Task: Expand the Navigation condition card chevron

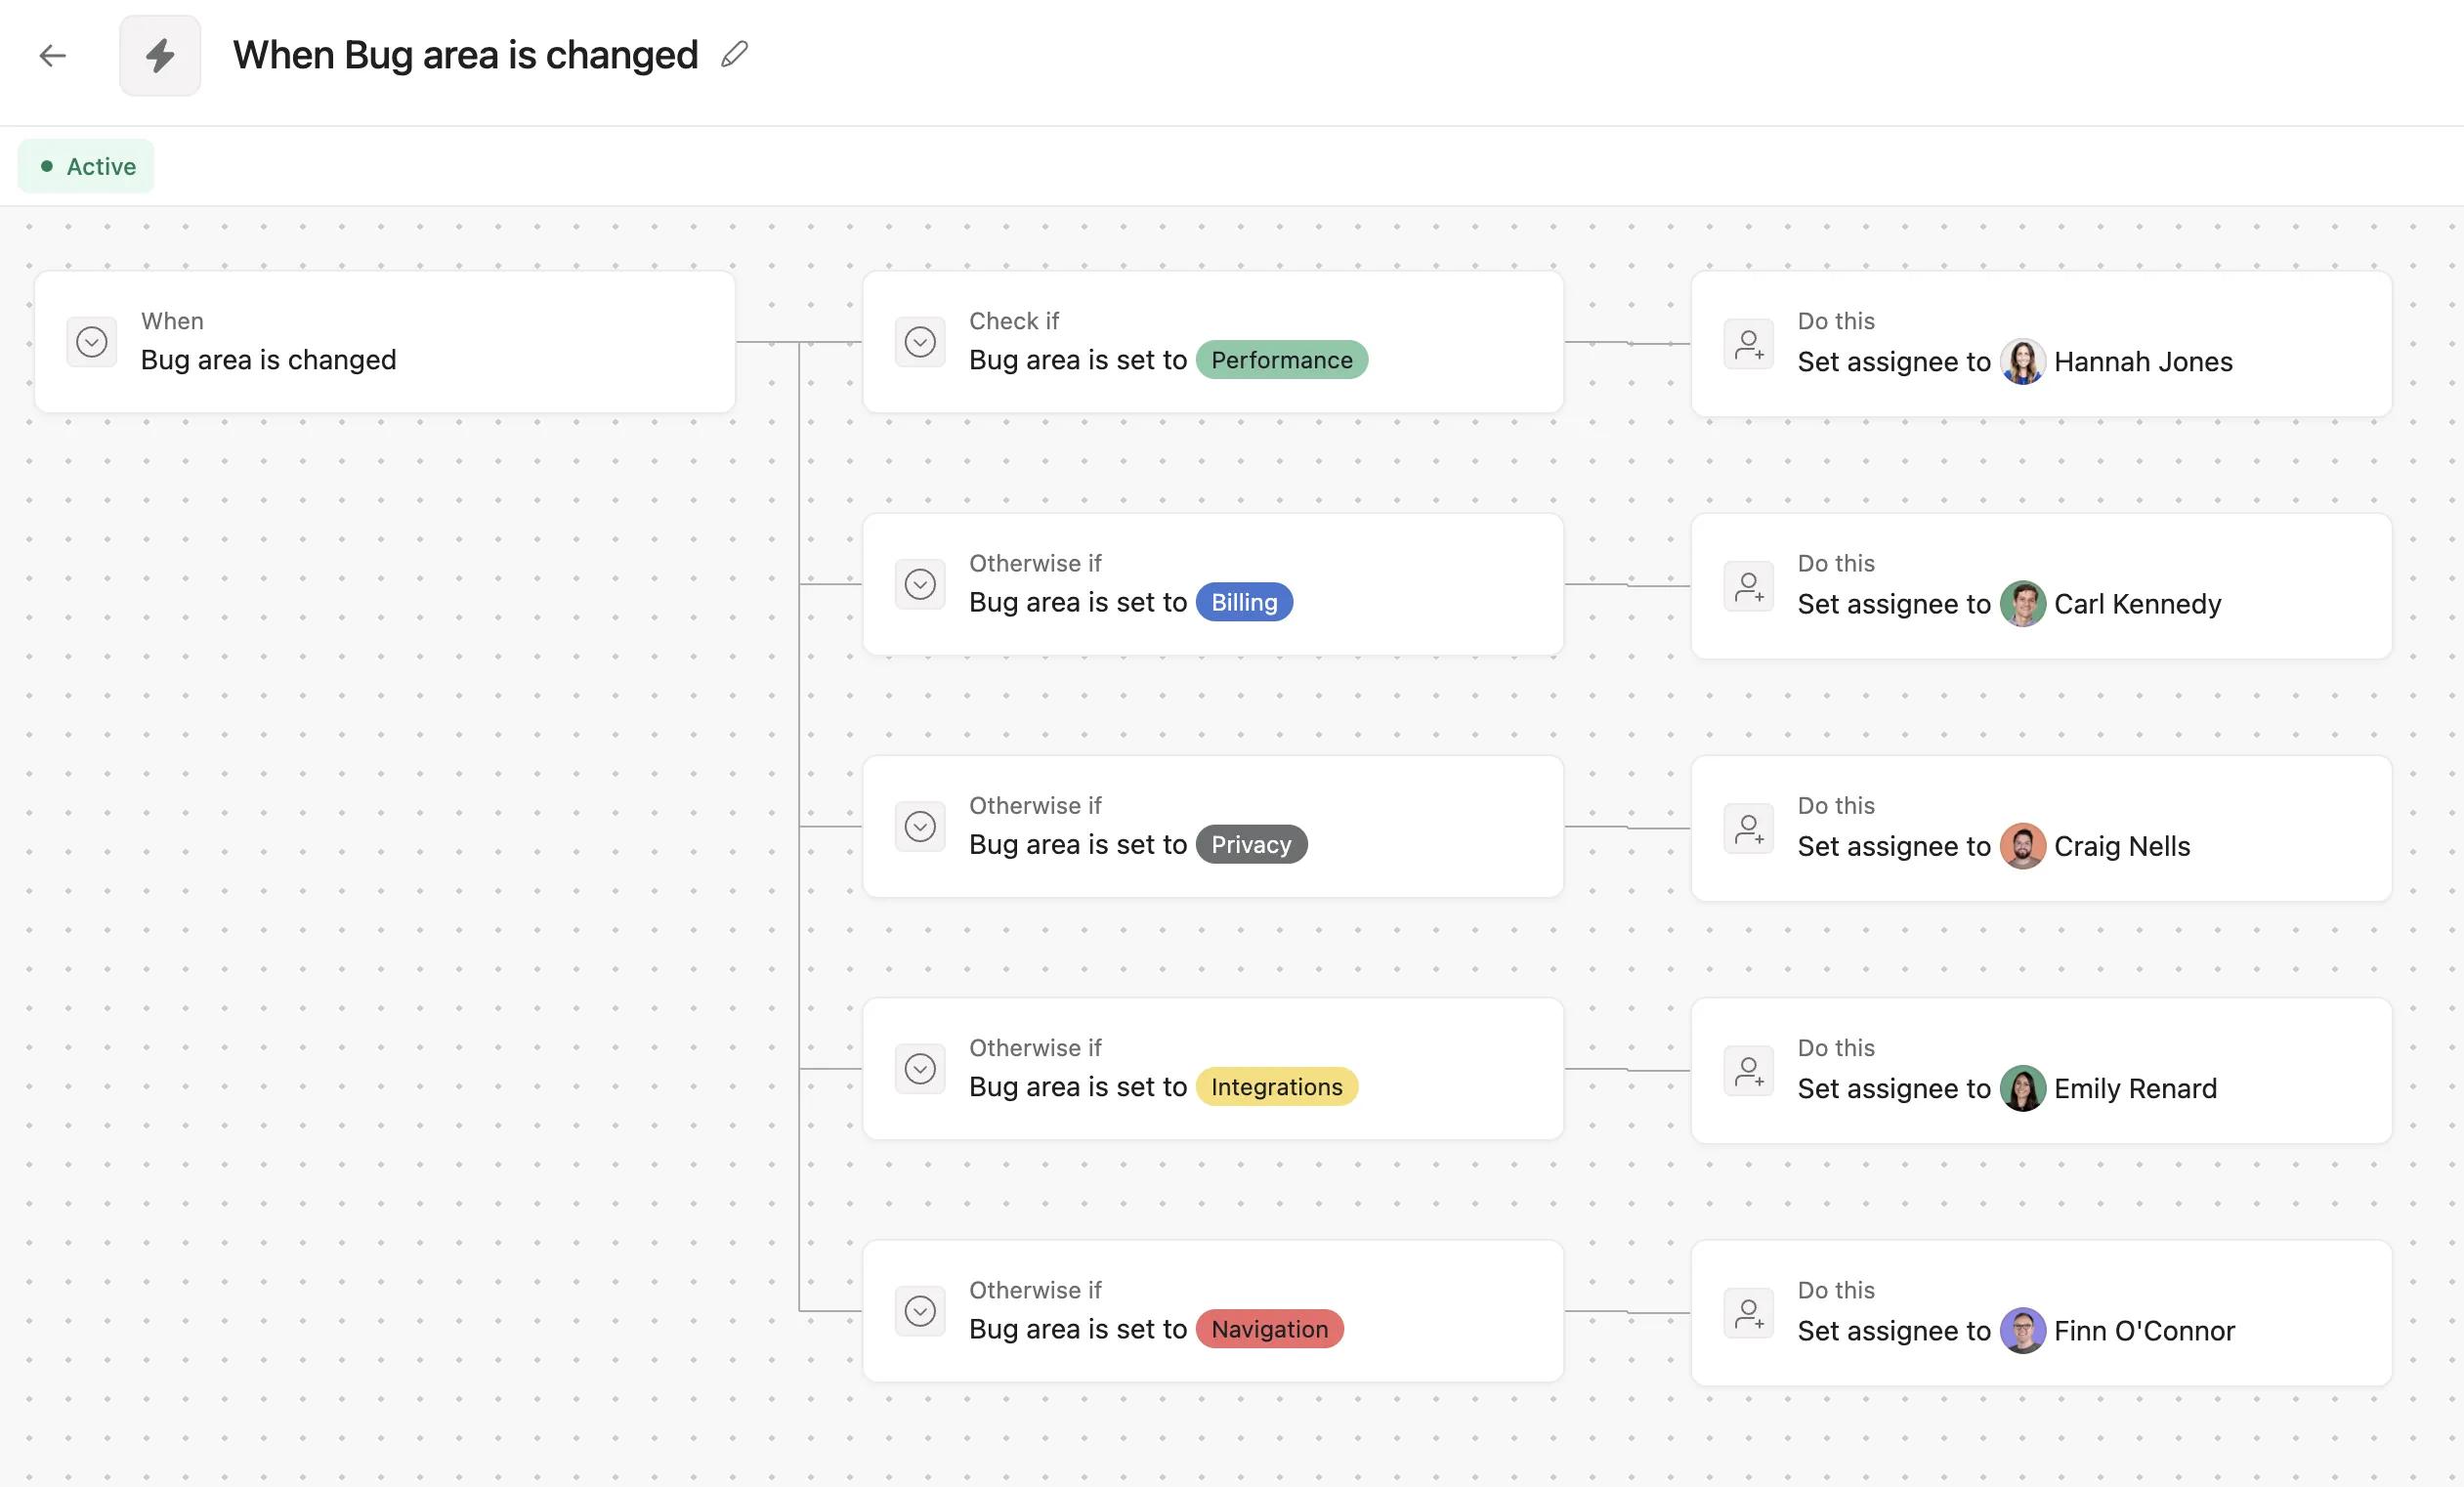Action: click(x=919, y=1311)
